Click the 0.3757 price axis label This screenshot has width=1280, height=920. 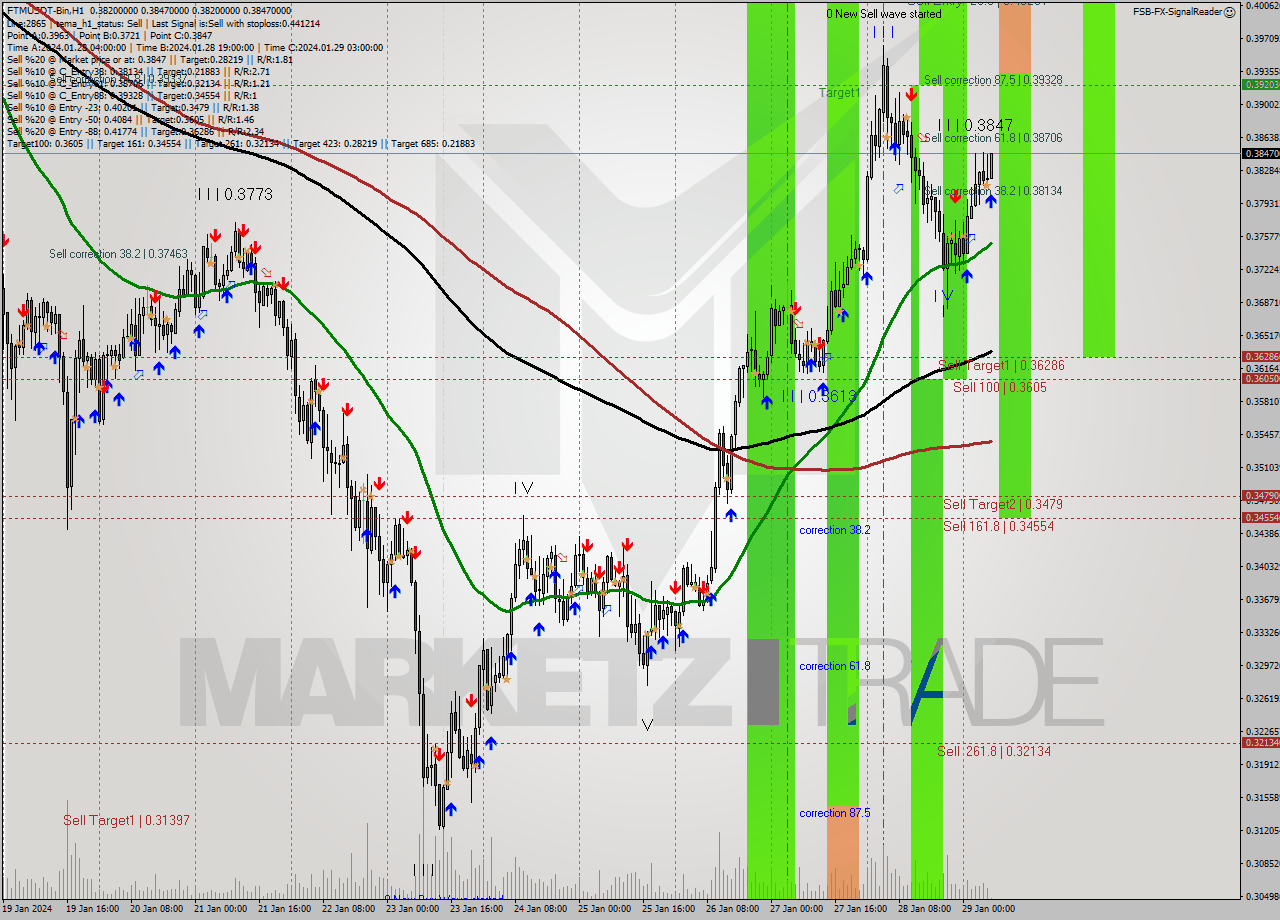[1261, 237]
